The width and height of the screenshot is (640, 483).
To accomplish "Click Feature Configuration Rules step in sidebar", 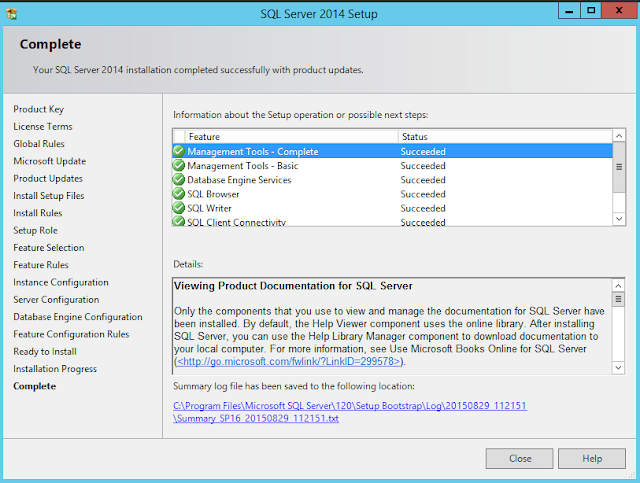I will coord(71,334).
